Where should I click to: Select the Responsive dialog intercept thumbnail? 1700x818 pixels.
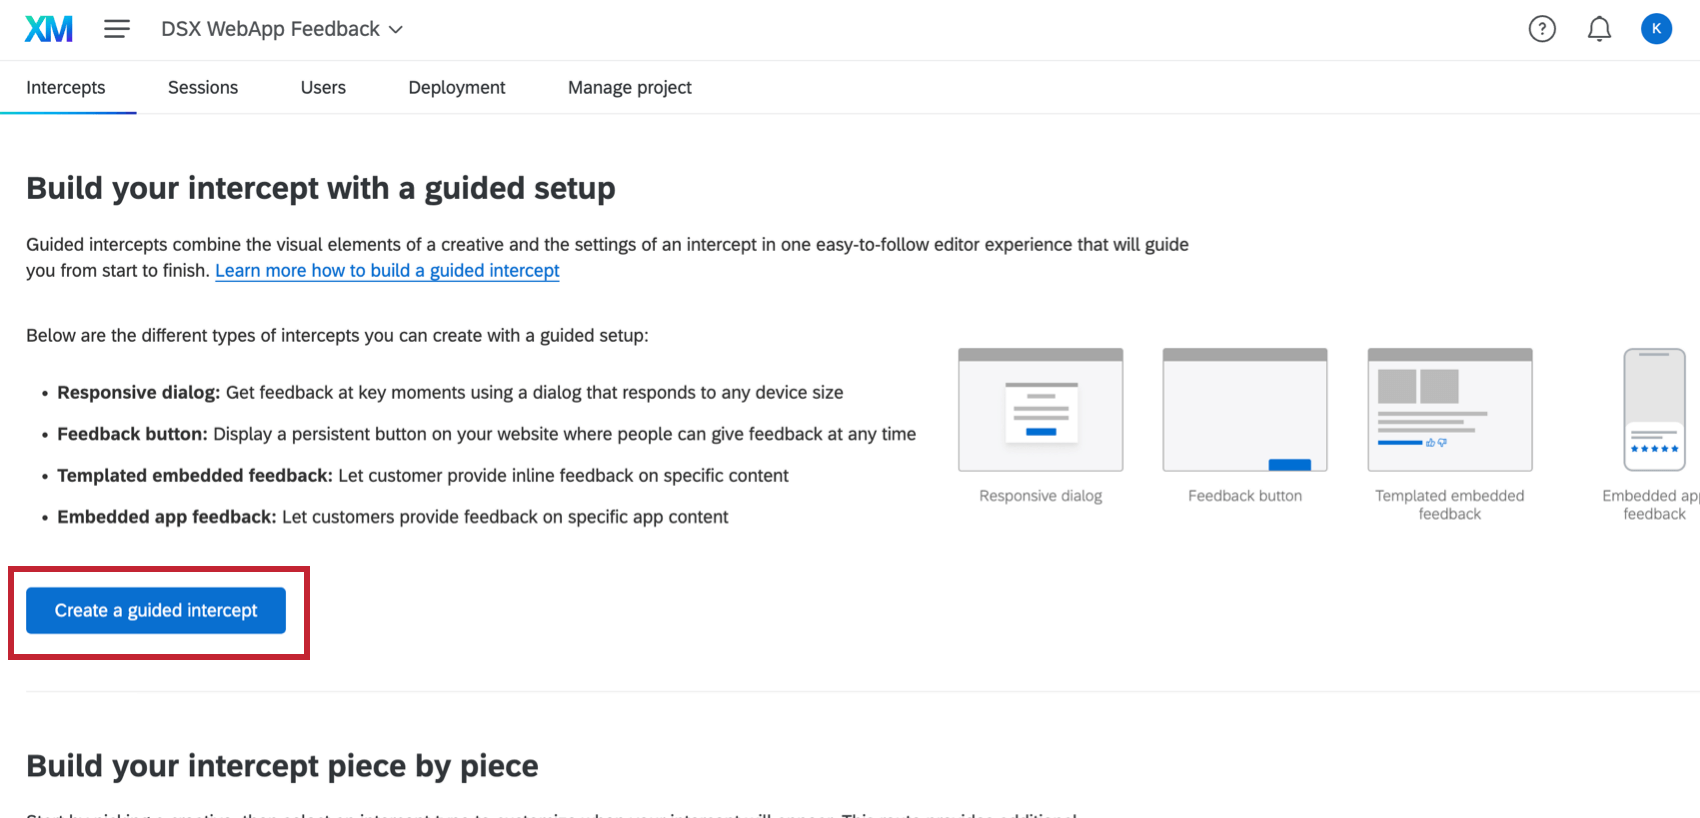pyautogui.click(x=1040, y=408)
